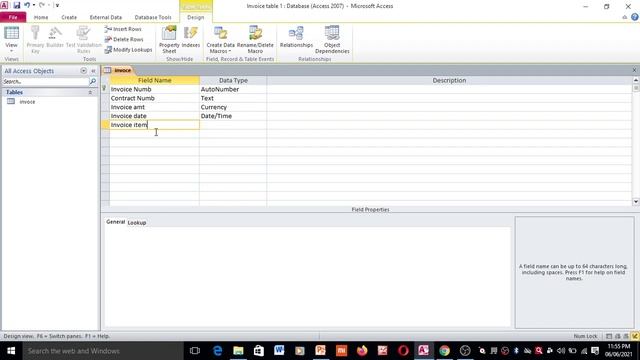This screenshot has width=640, height=360.
Task: Click Insert Rows in Tools group
Action: pyautogui.click(x=123, y=29)
